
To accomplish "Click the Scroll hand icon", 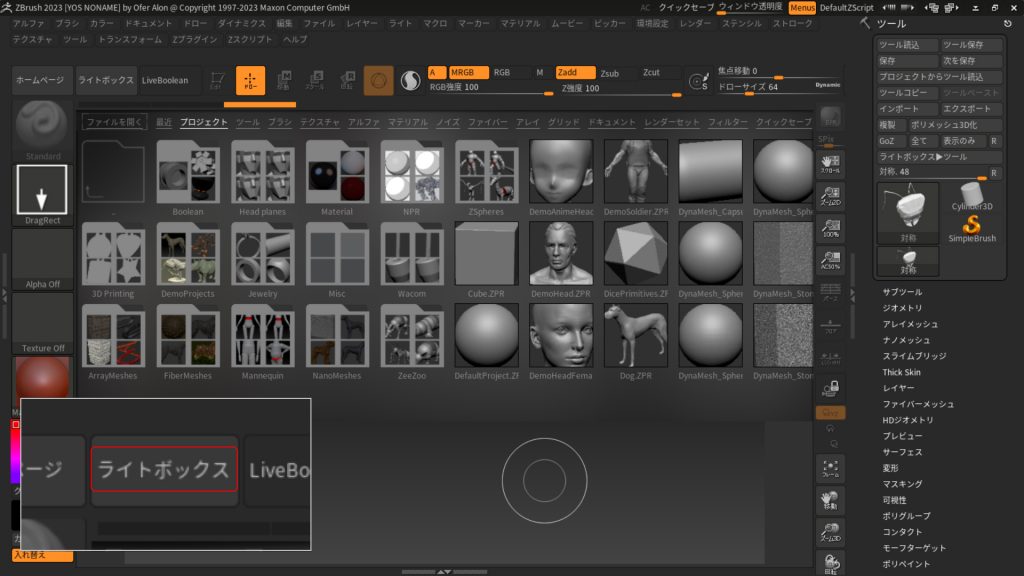I will pyautogui.click(x=829, y=164).
